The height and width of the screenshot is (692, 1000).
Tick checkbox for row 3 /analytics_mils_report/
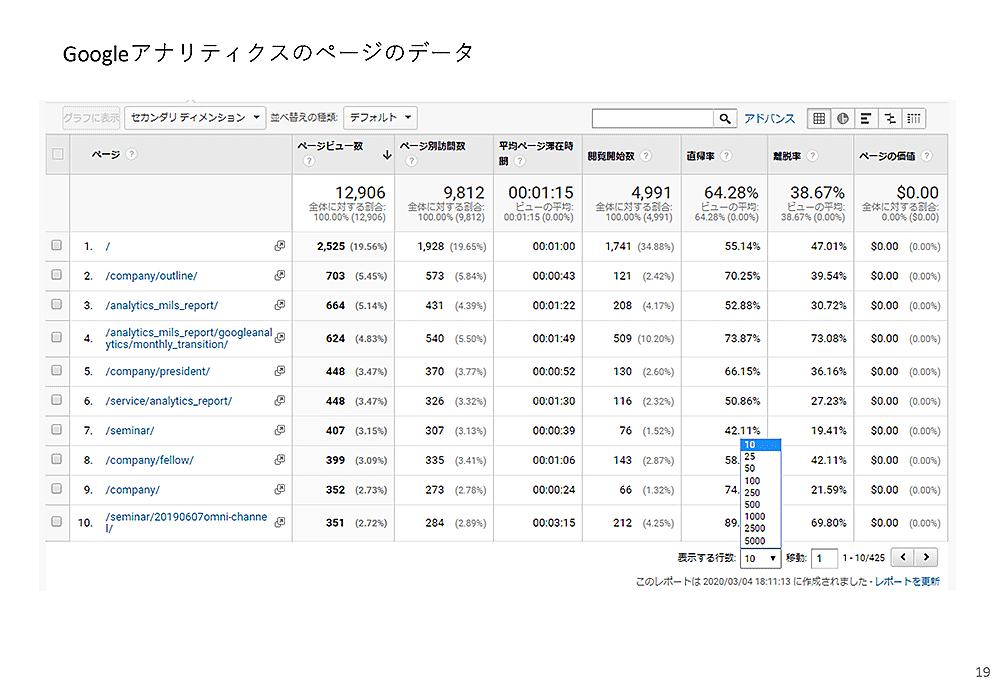[x=57, y=305]
